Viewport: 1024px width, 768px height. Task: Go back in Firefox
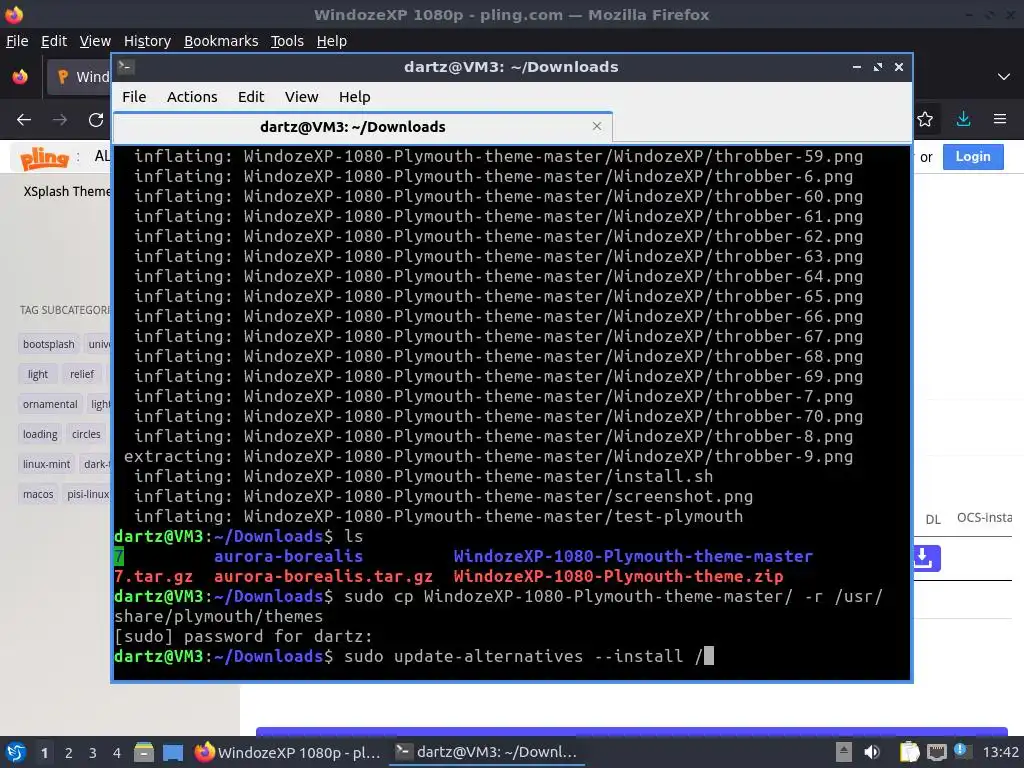[24, 120]
